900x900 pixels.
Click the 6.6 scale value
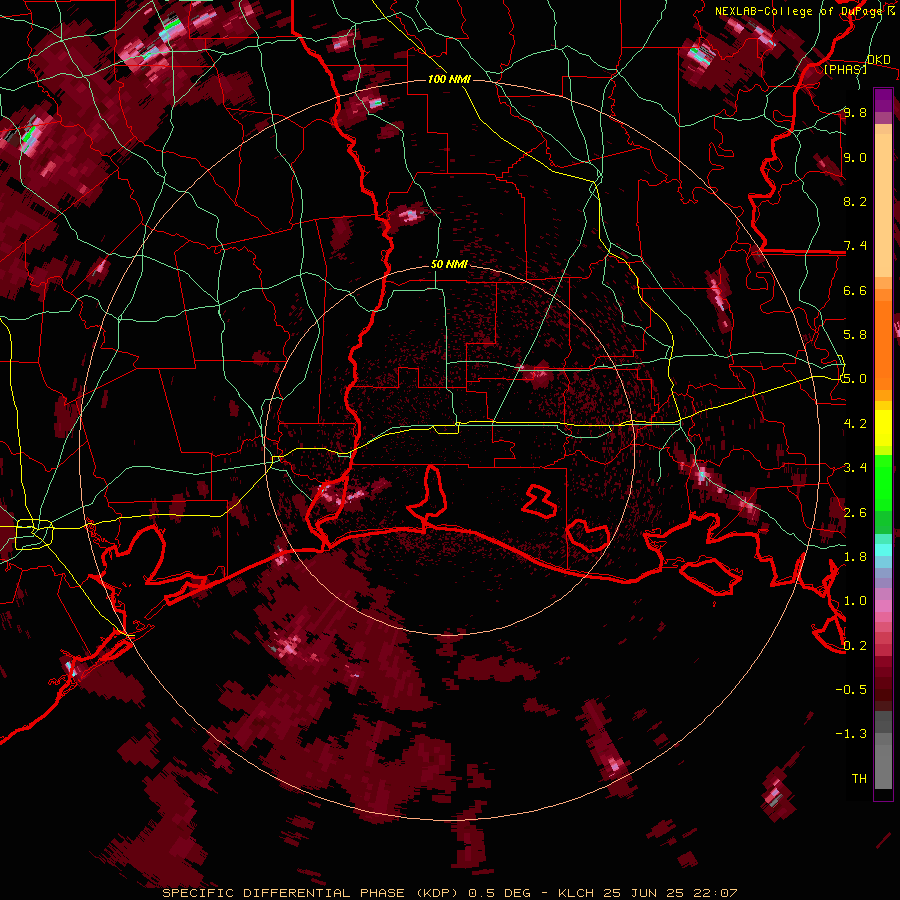click(x=855, y=291)
